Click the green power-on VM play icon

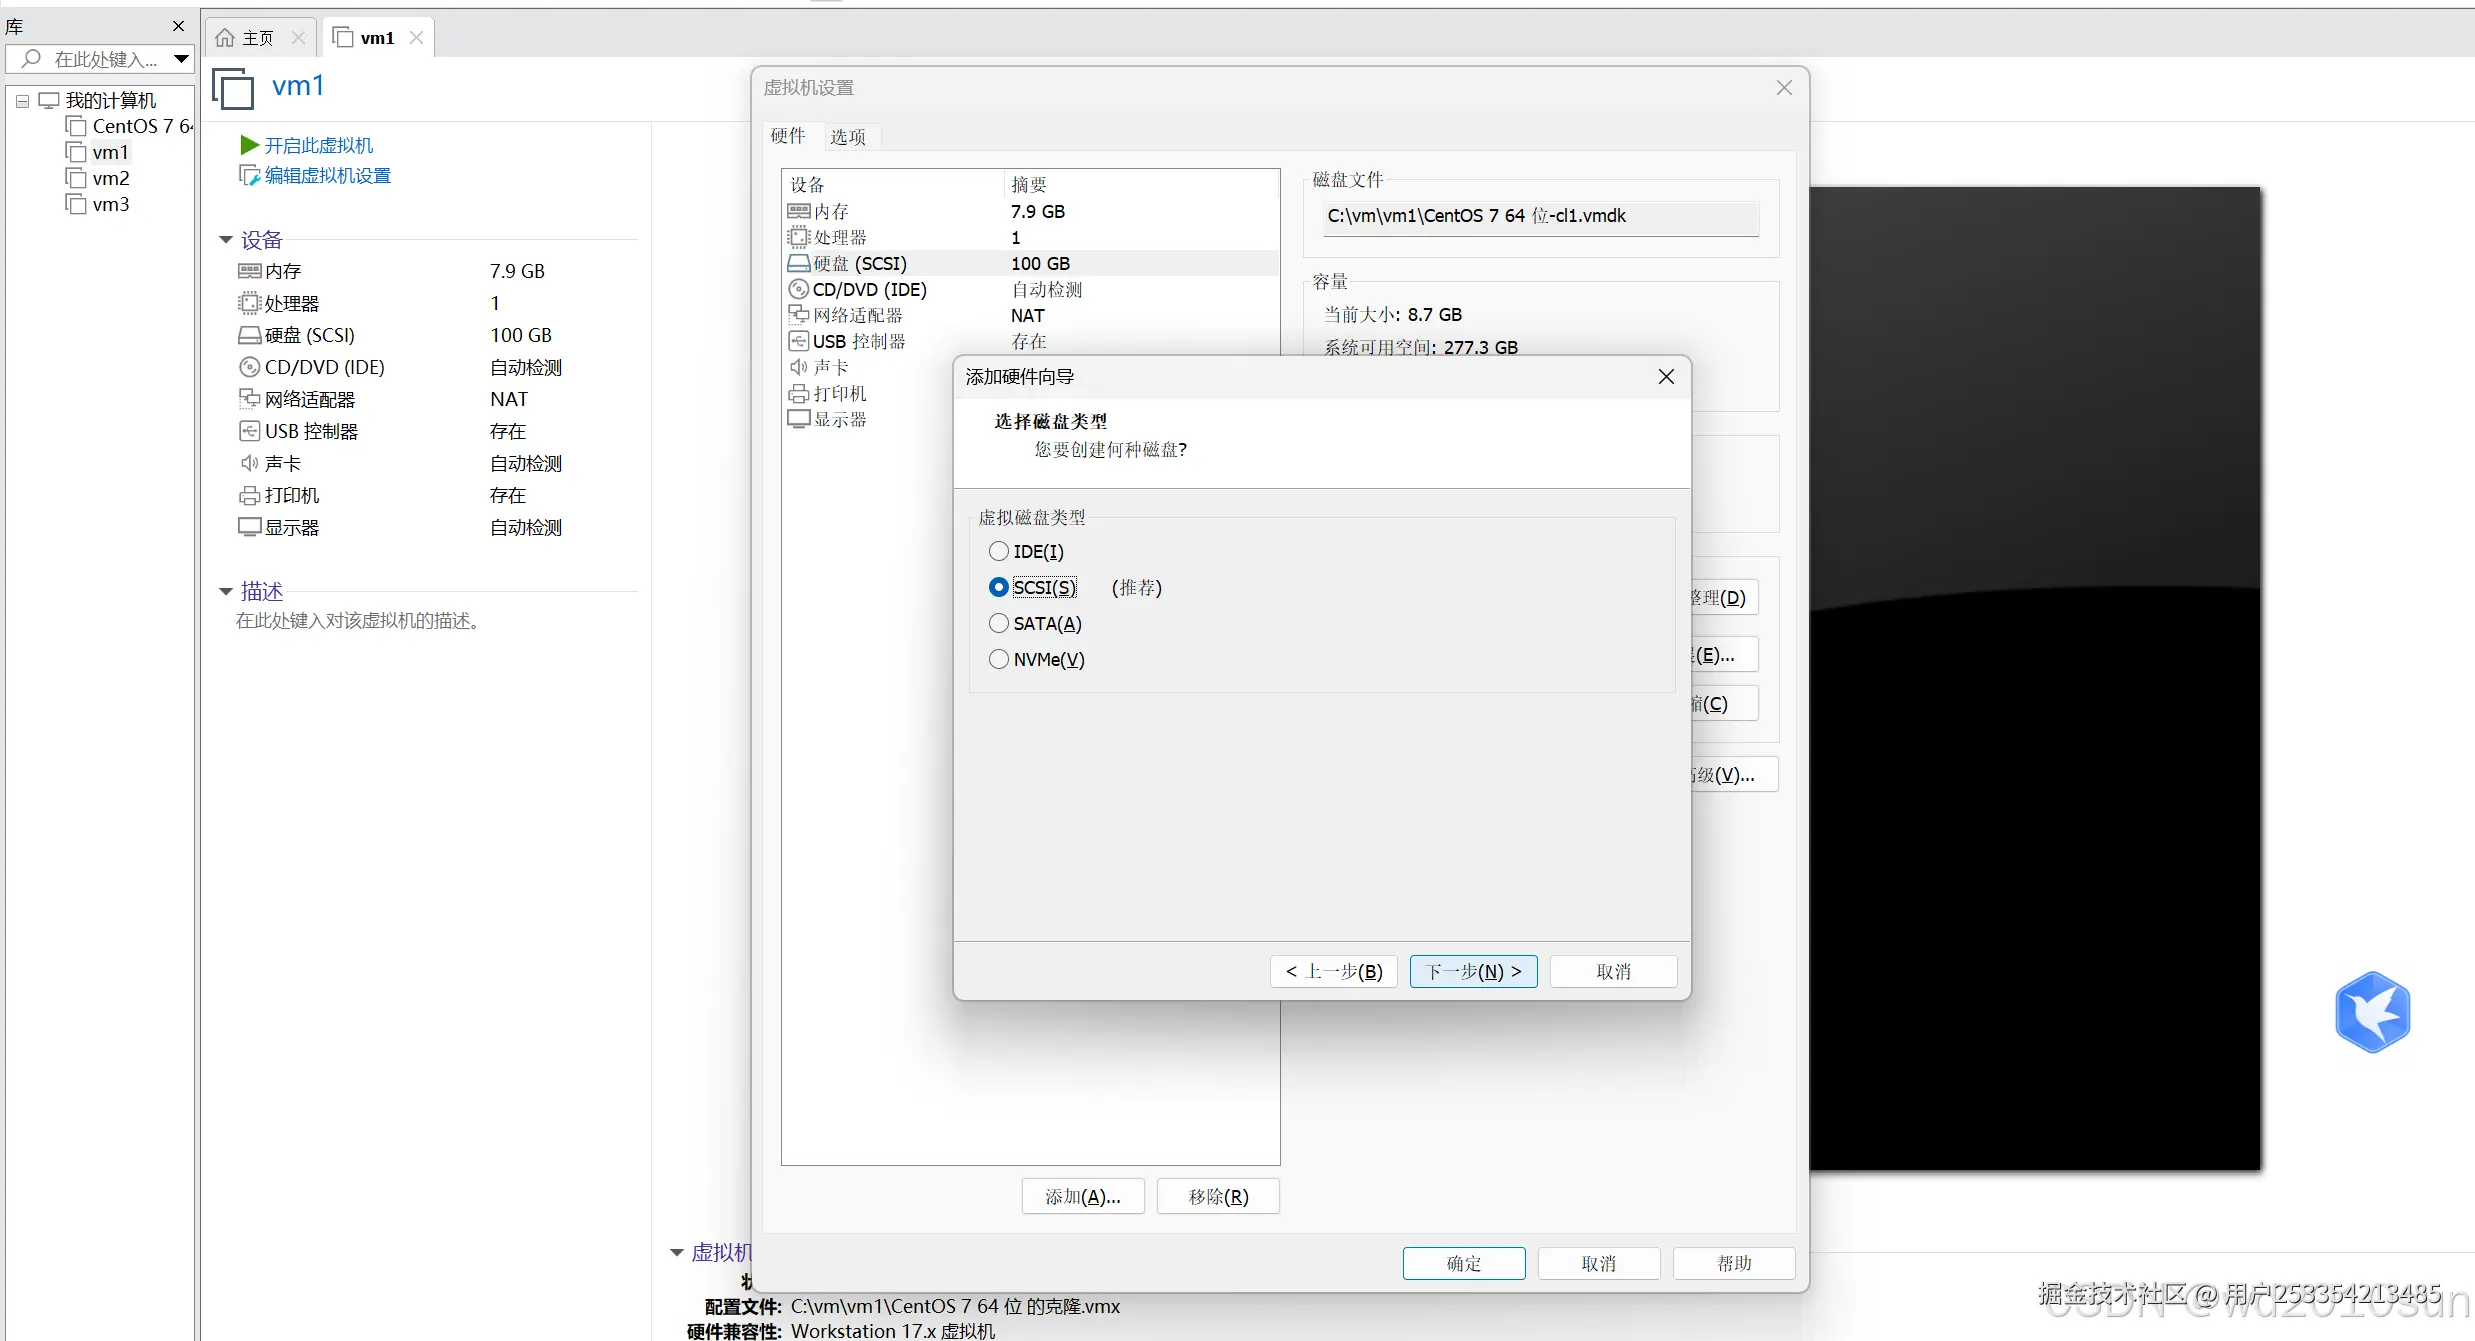tap(249, 145)
